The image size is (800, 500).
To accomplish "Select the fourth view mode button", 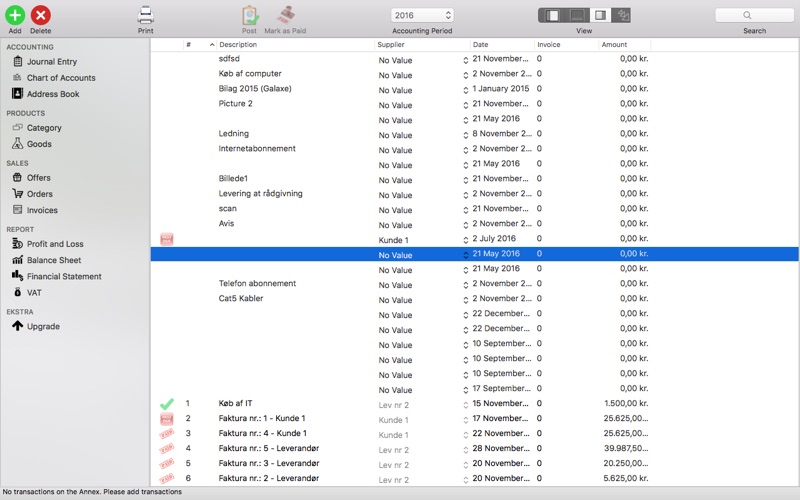I will pyautogui.click(x=622, y=15).
